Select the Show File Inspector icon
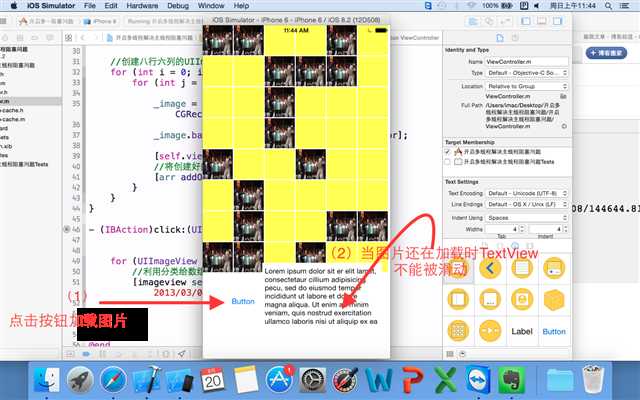This screenshot has width=640, height=400. pos(500,38)
